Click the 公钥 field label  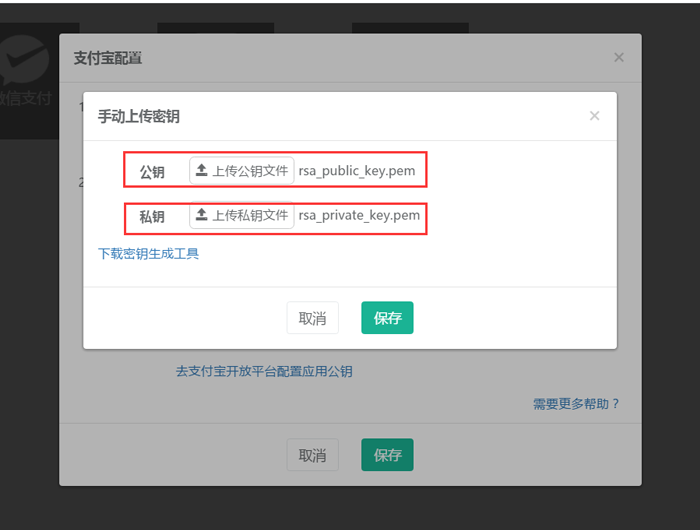pyautogui.click(x=152, y=172)
